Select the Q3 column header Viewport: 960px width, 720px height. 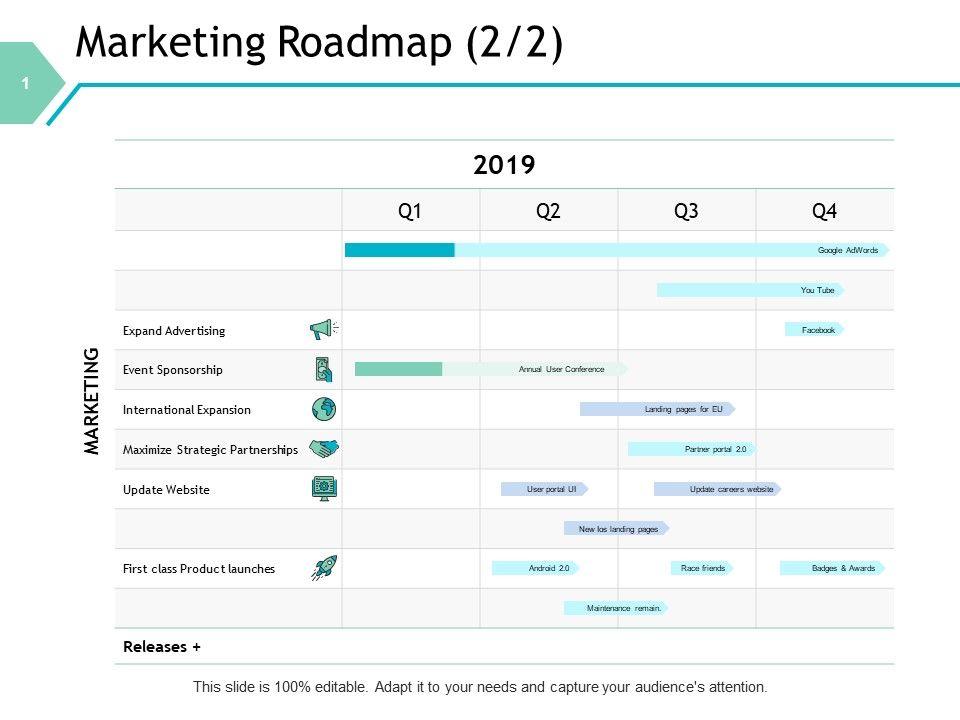(x=686, y=211)
